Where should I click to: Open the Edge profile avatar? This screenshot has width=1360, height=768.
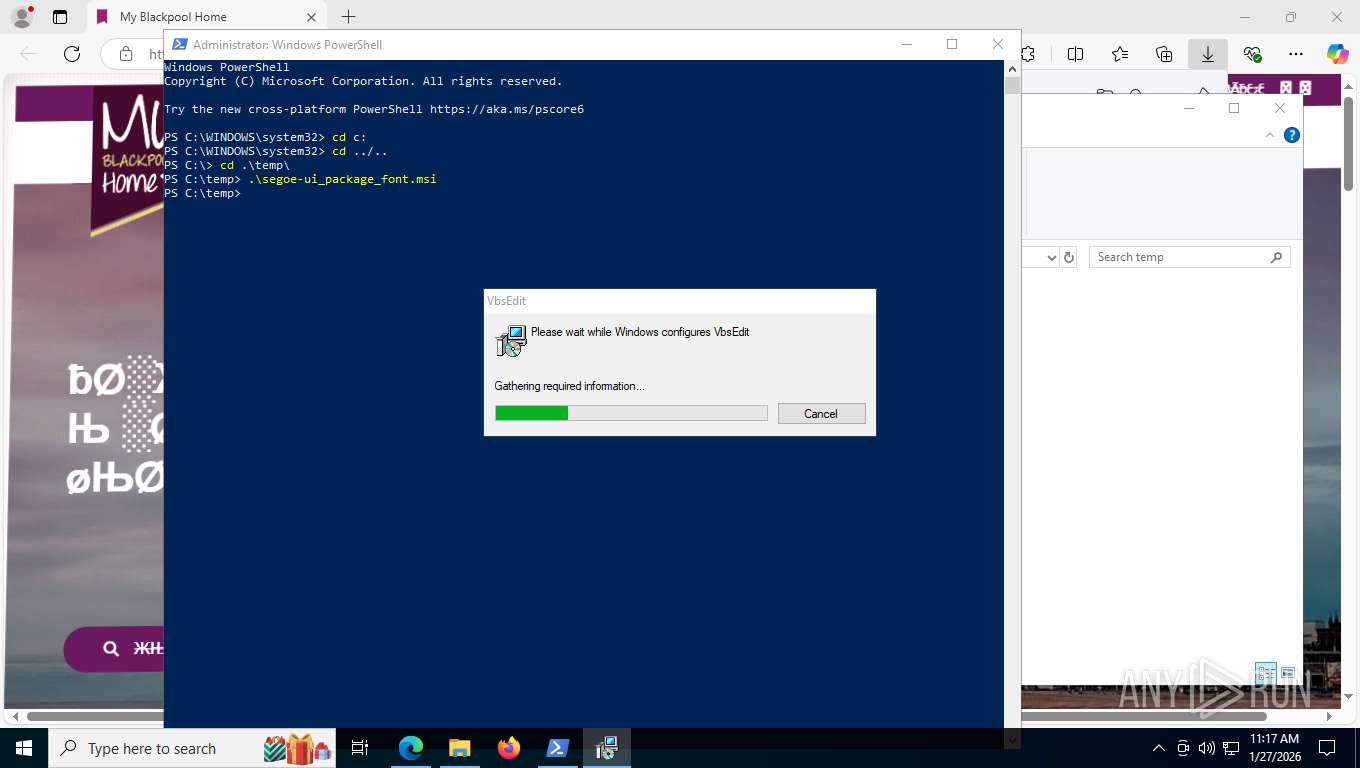[21, 17]
